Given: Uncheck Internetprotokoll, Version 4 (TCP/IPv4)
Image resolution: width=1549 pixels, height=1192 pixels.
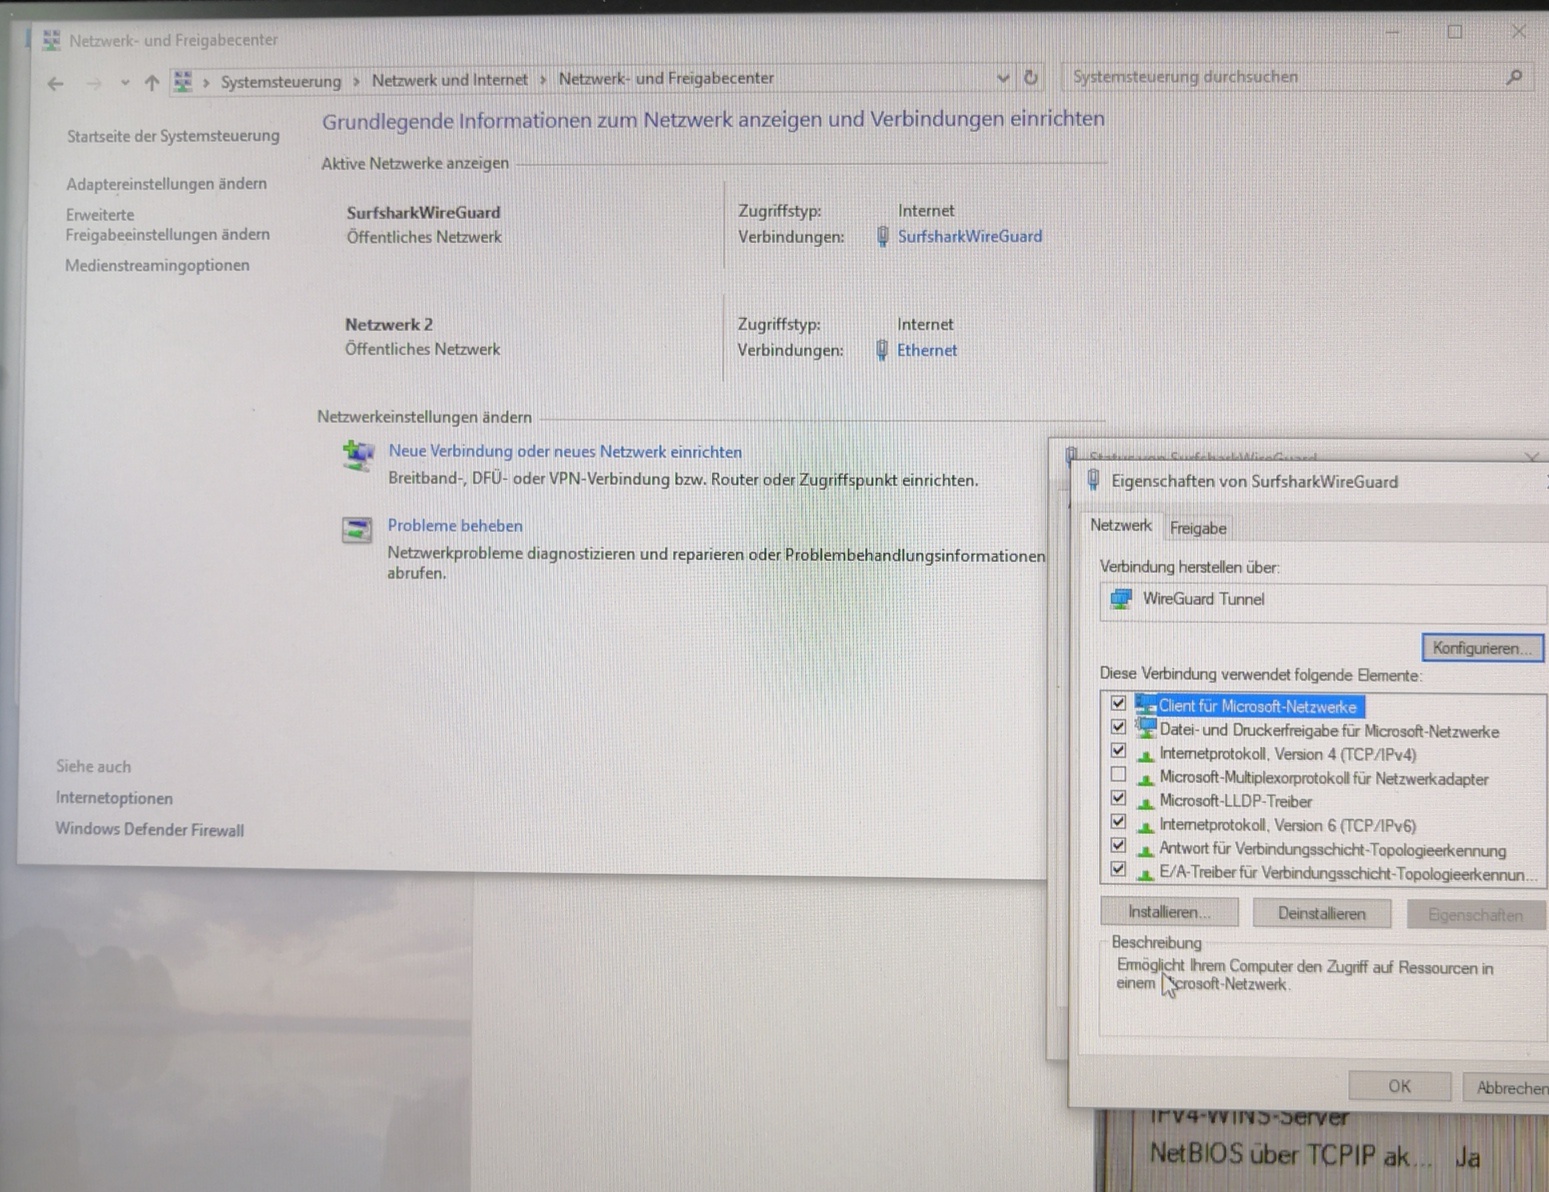Looking at the screenshot, I should (1118, 752).
